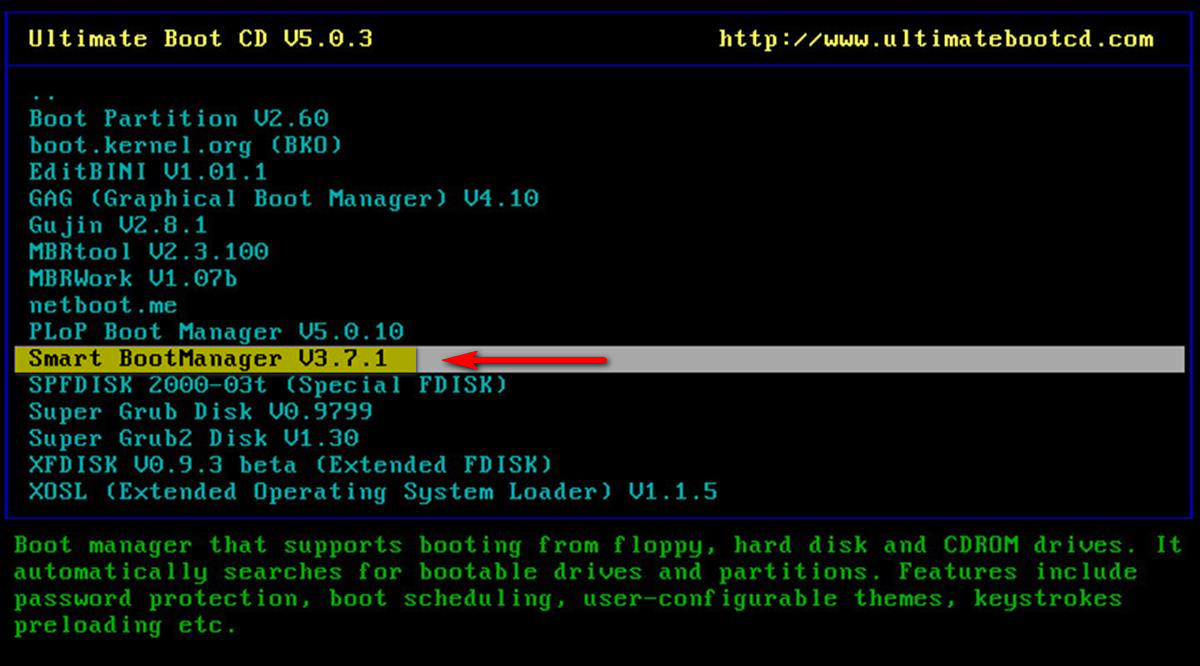Click the green boot manager description text

coord(598,586)
